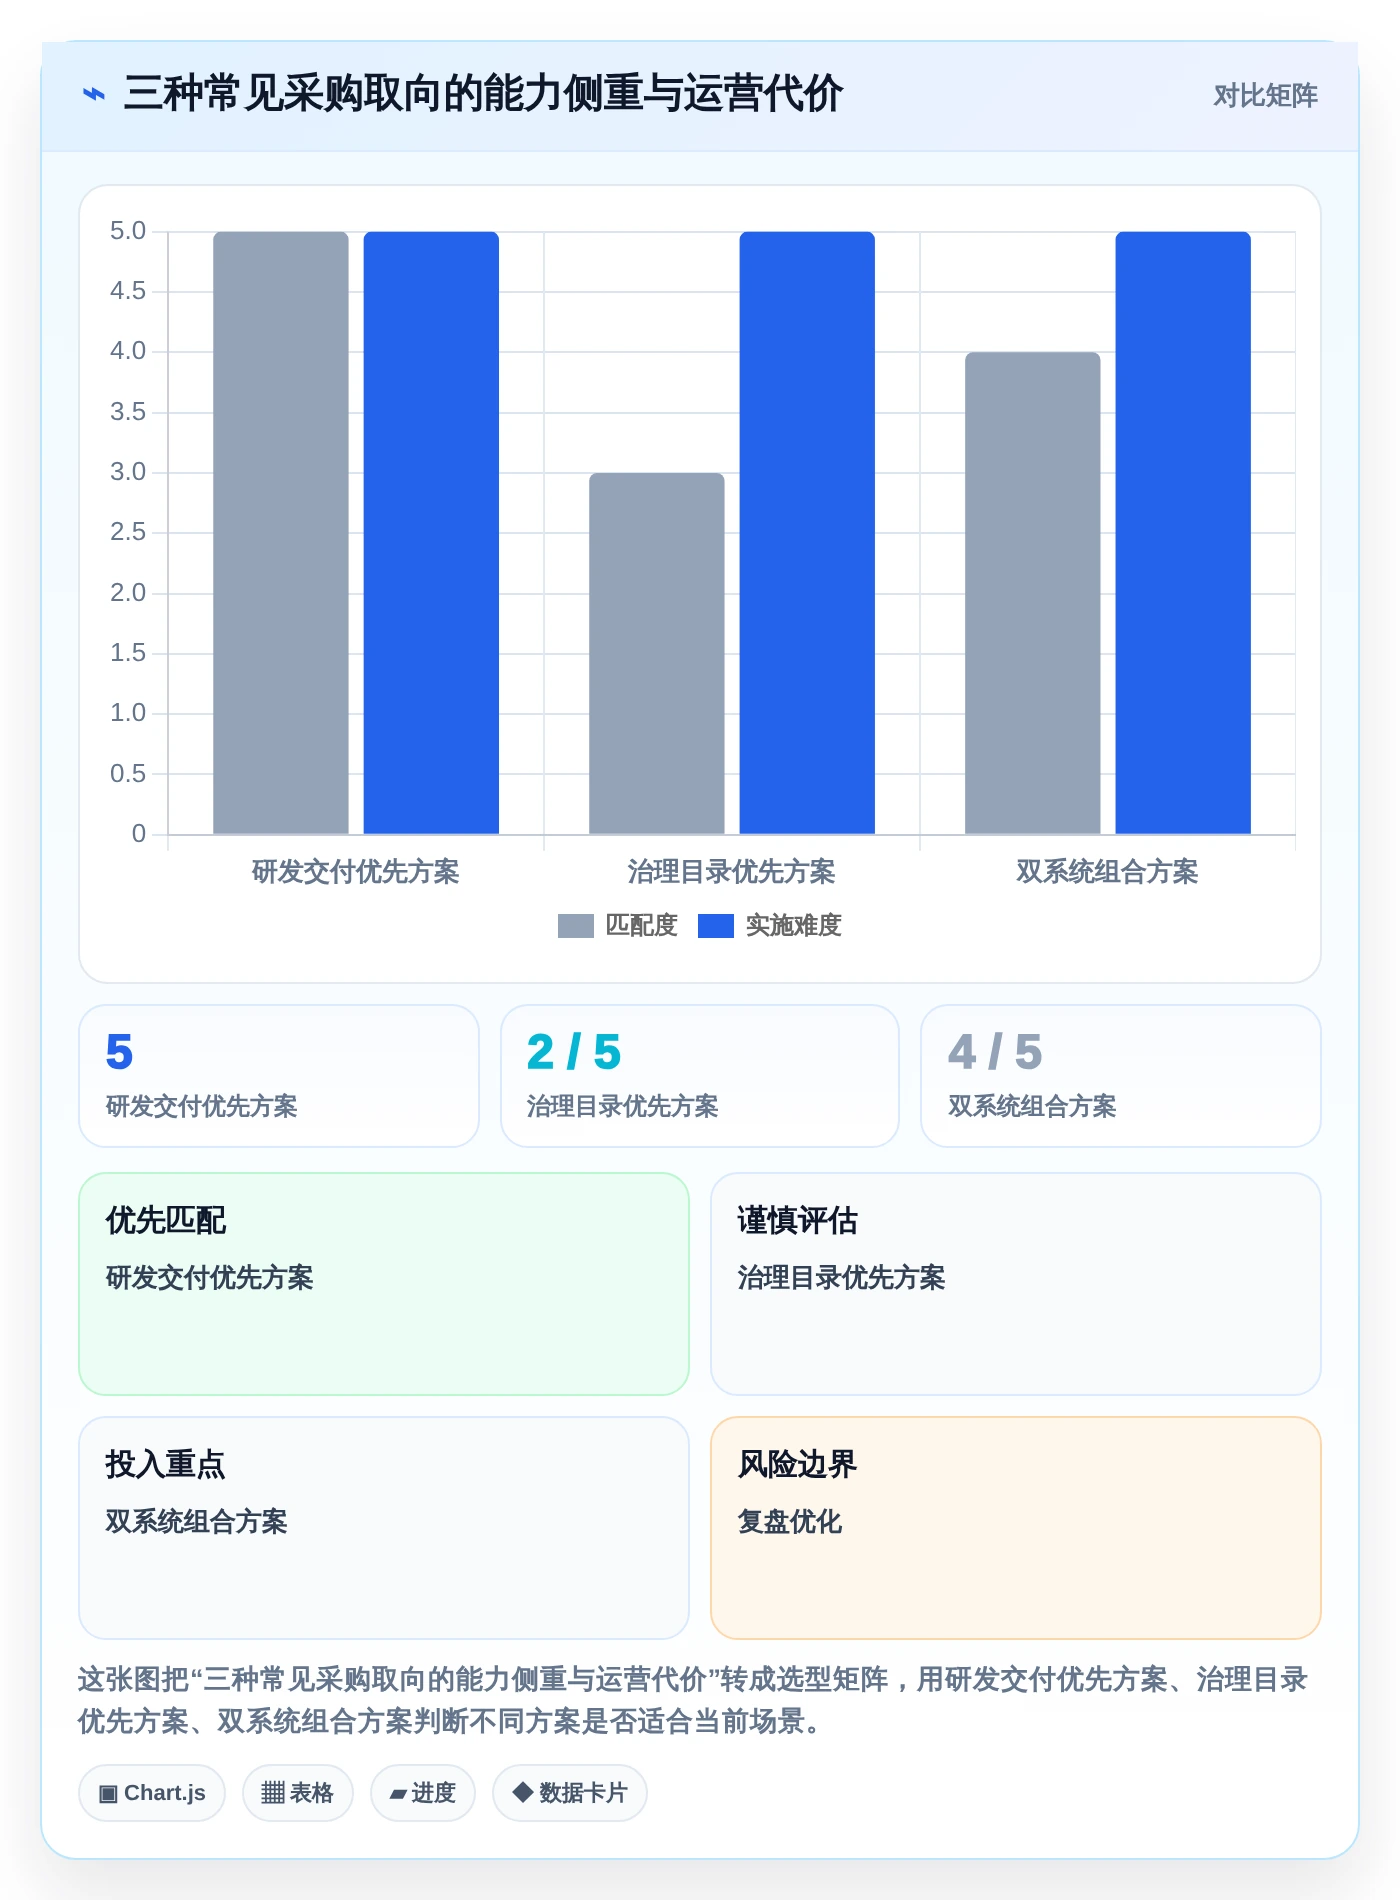Viewport: 1400px width, 1900px height.
Task: Click 复盘优化 text in 风险边界 card
Action: (790, 1522)
